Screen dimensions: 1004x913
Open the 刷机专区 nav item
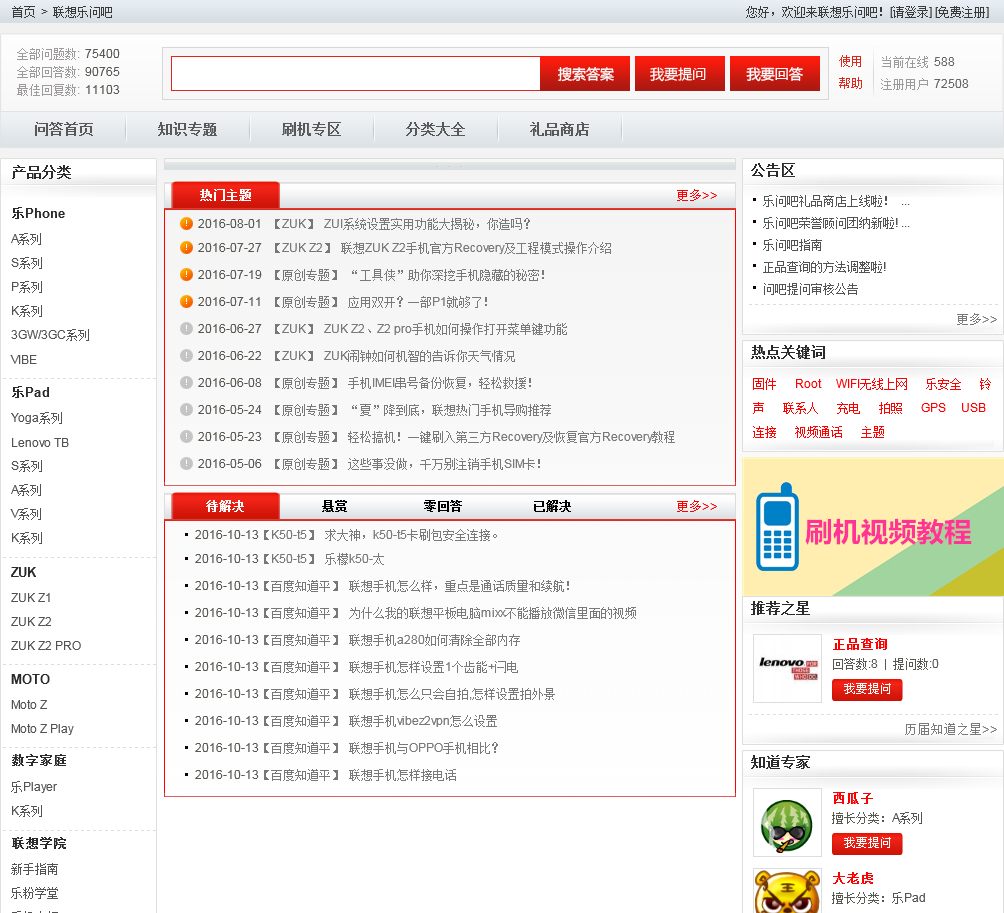[x=311, y=129]
